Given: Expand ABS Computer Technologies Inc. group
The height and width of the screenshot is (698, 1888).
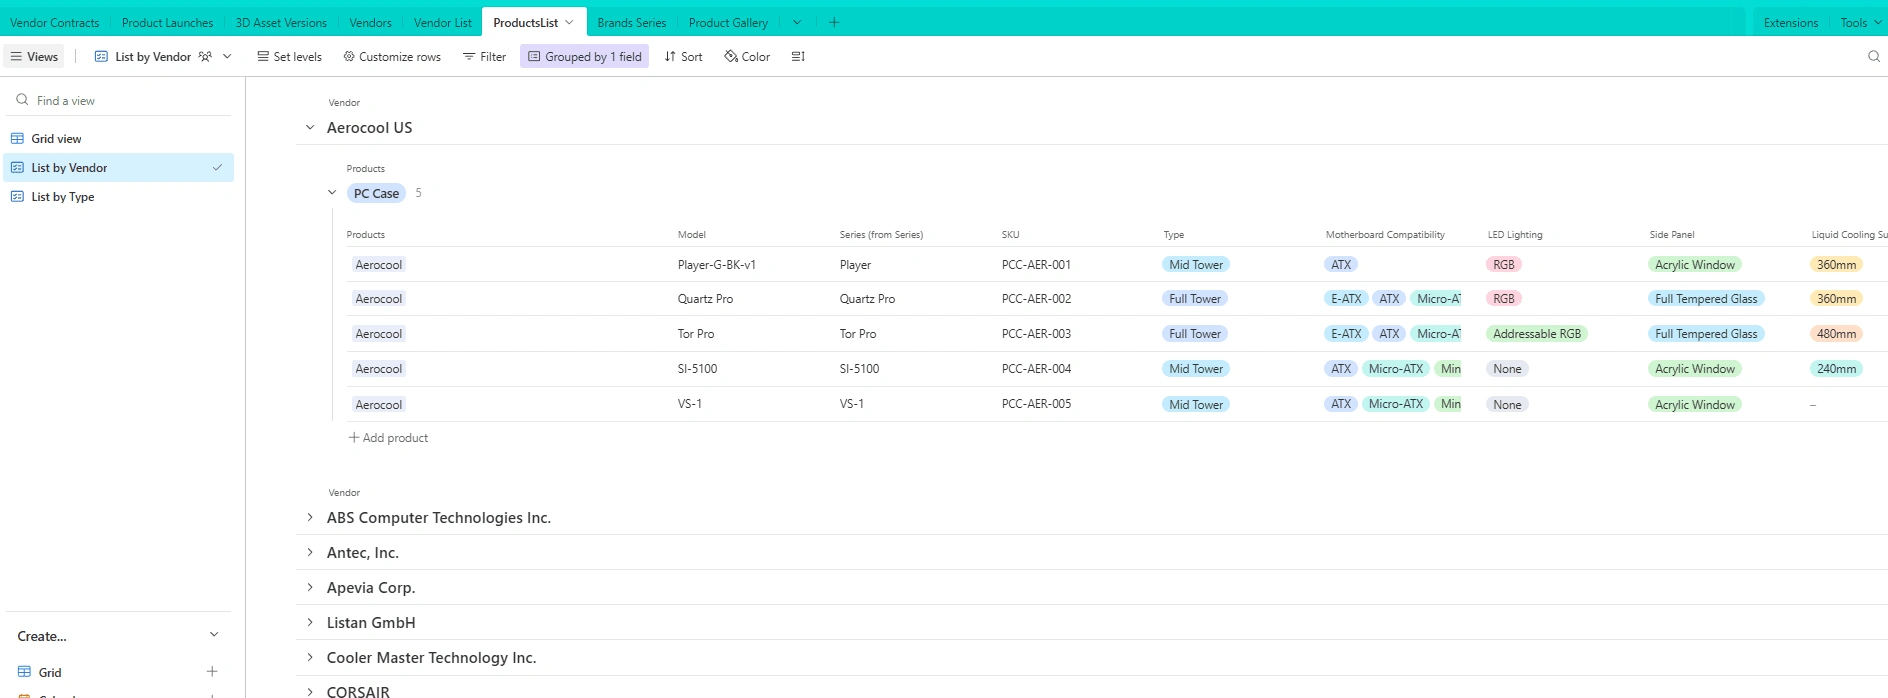Looking at the screenshot, I should coord(310,518).
